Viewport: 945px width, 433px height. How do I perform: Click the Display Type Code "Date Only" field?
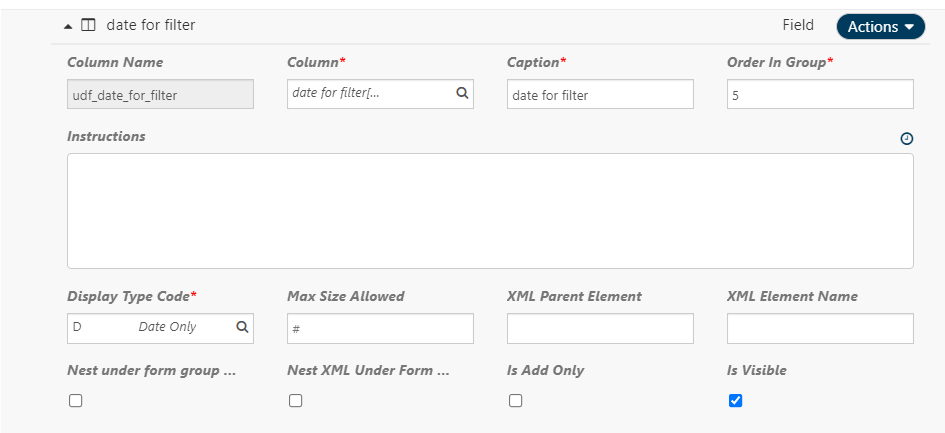point(150,327)
